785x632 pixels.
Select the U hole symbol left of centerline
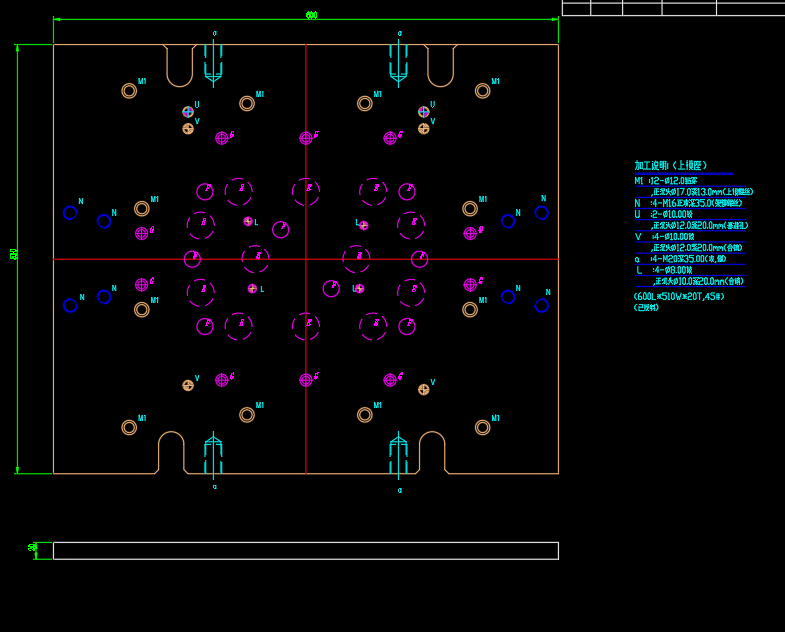tap(188, 112)
